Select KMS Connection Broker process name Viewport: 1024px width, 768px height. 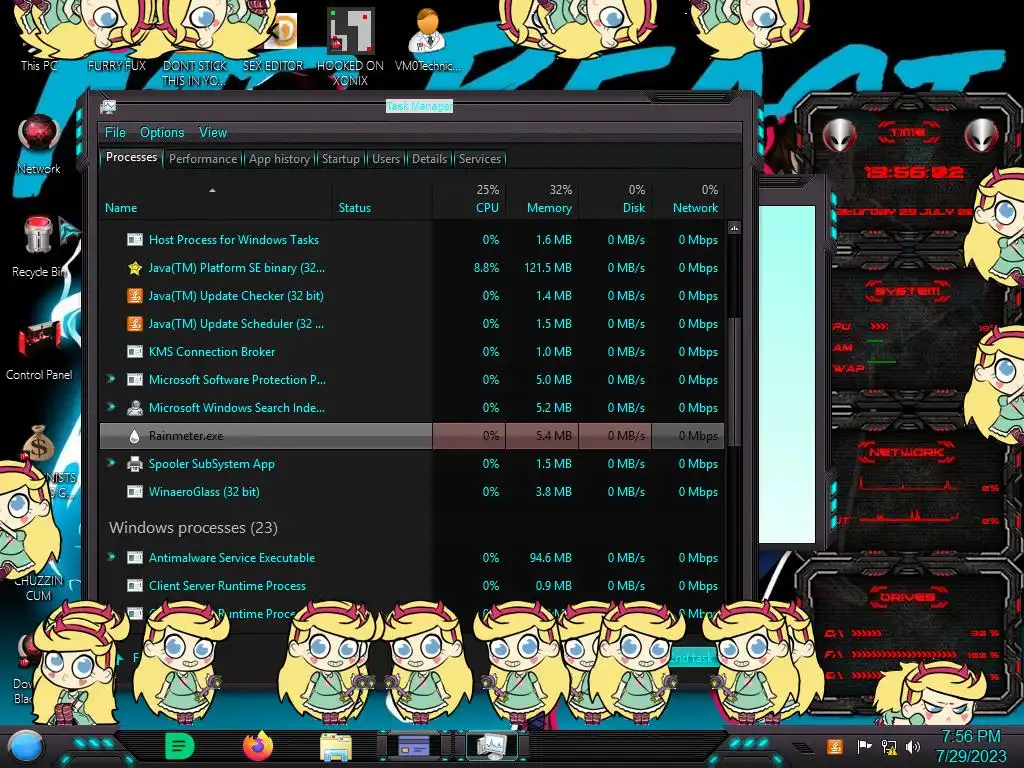tap(212, 352)
